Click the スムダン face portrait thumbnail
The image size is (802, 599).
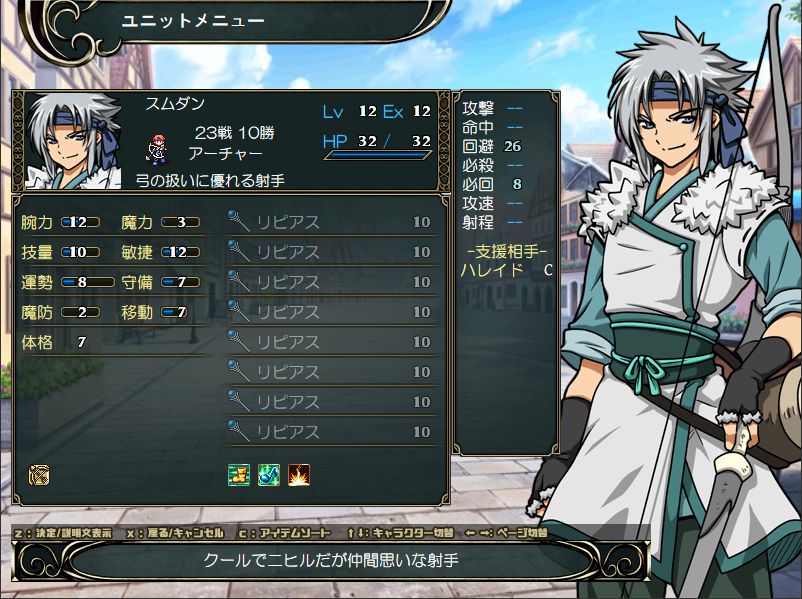point(74,141)
